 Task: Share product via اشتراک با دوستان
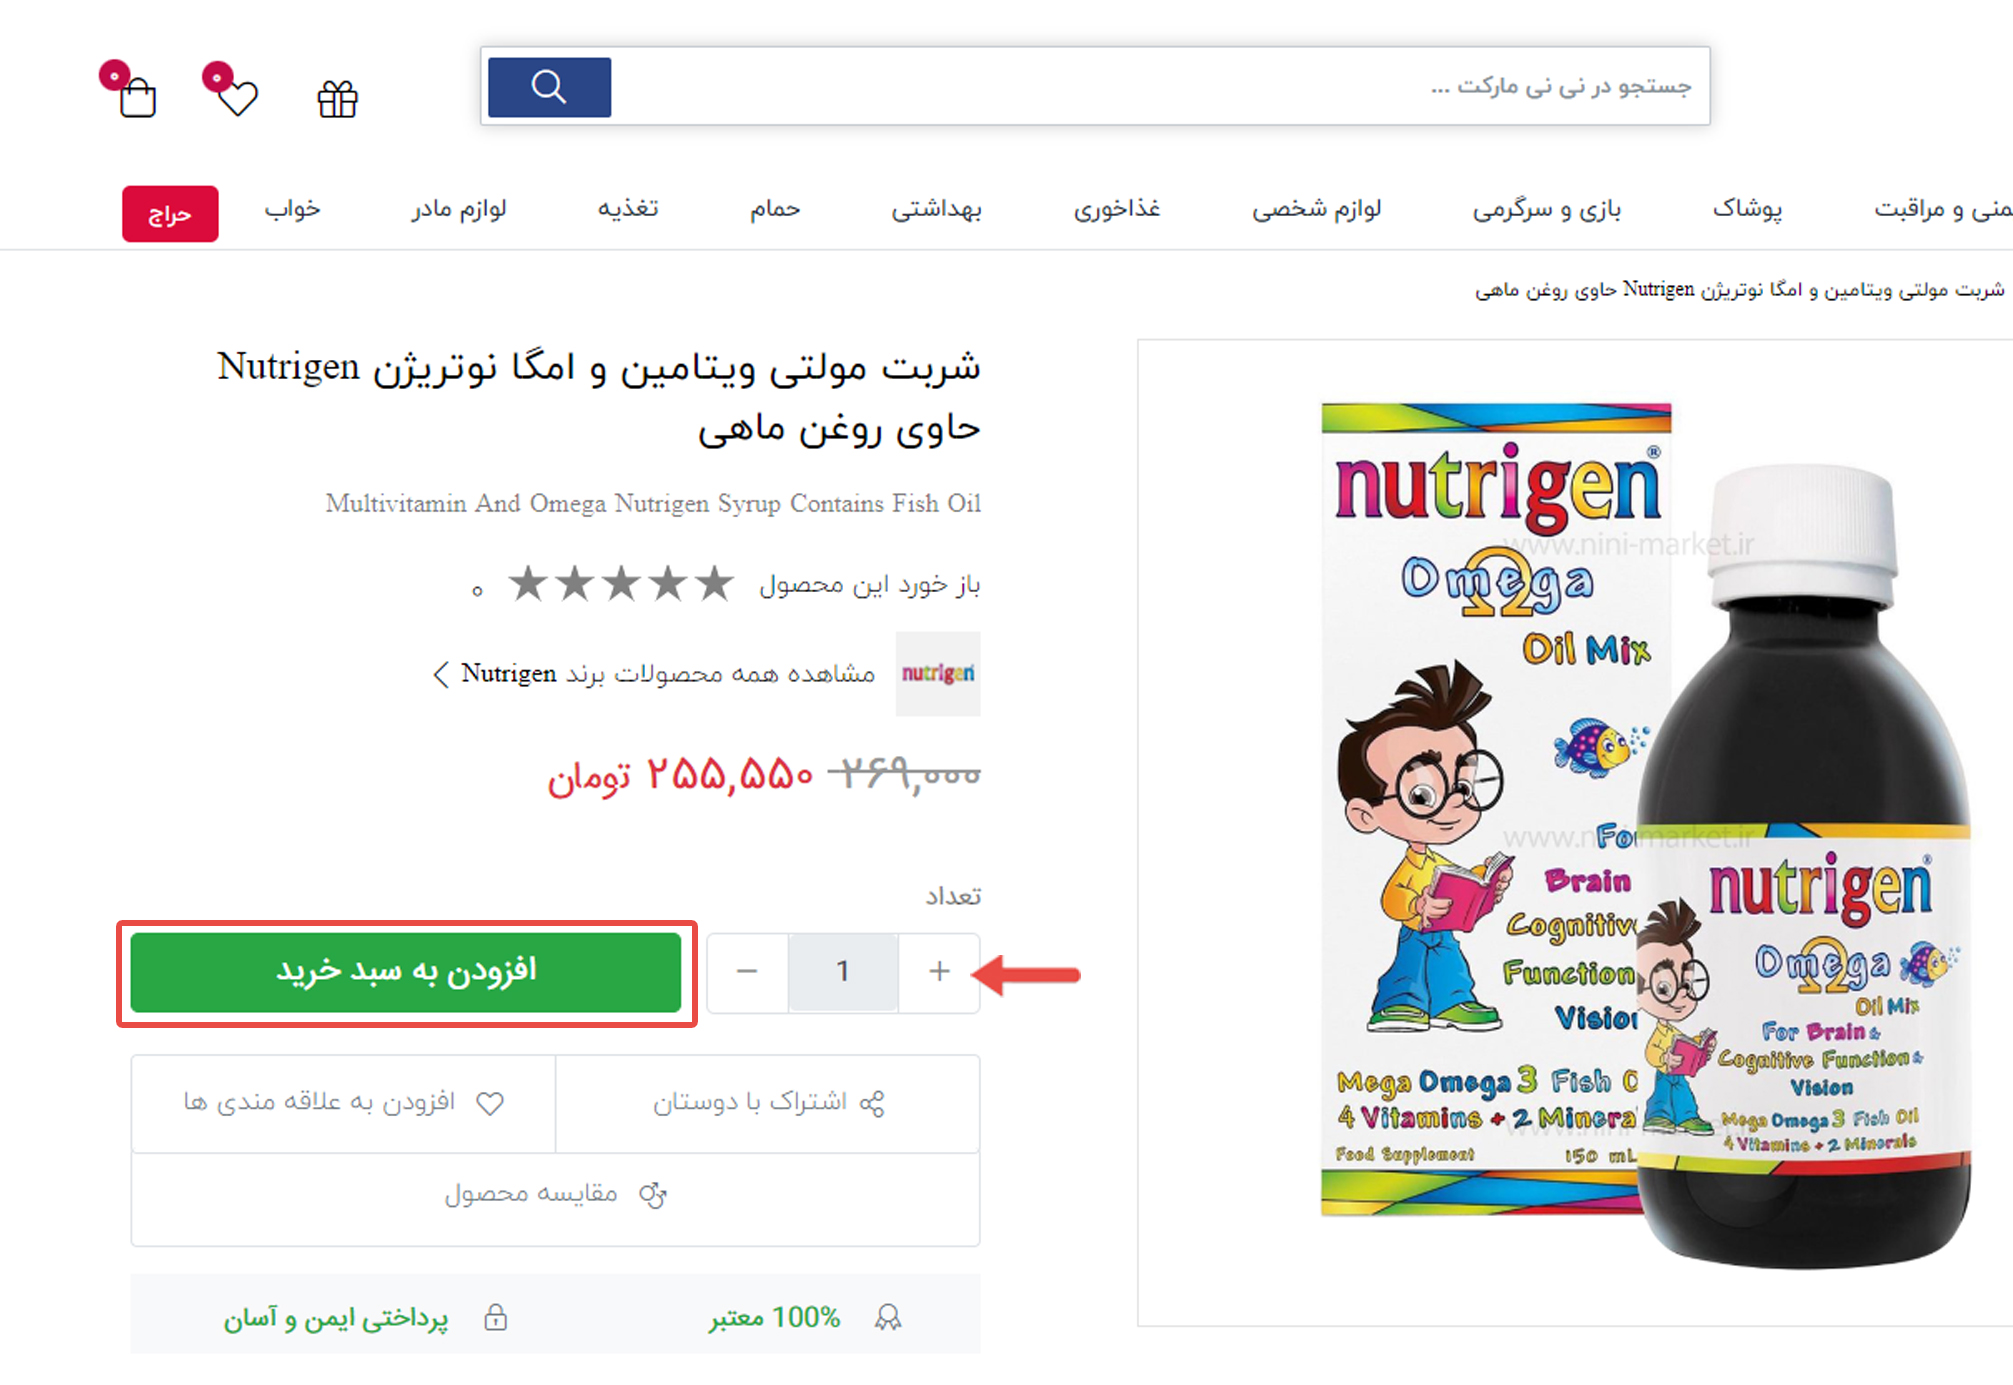pyautogui.click(x=768, y=1103)
